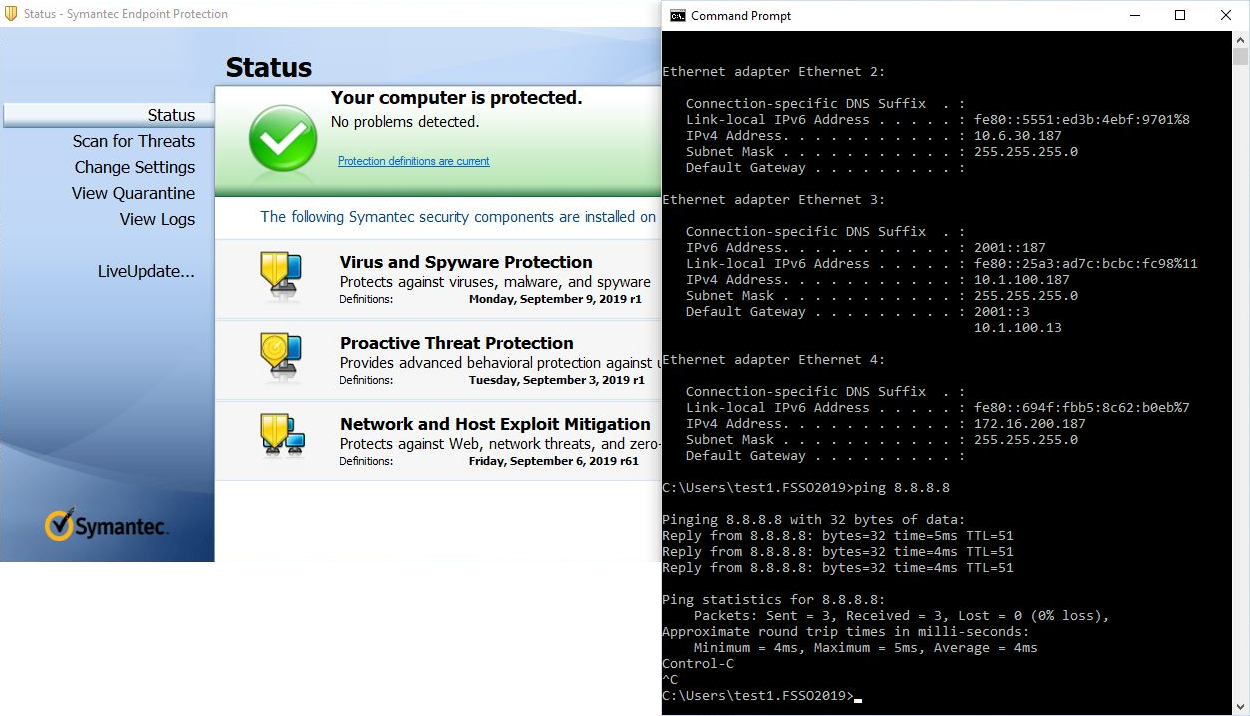Click Your computer is protected text
This screenshot has height=716, width=1250.
(x=456, y=98)
